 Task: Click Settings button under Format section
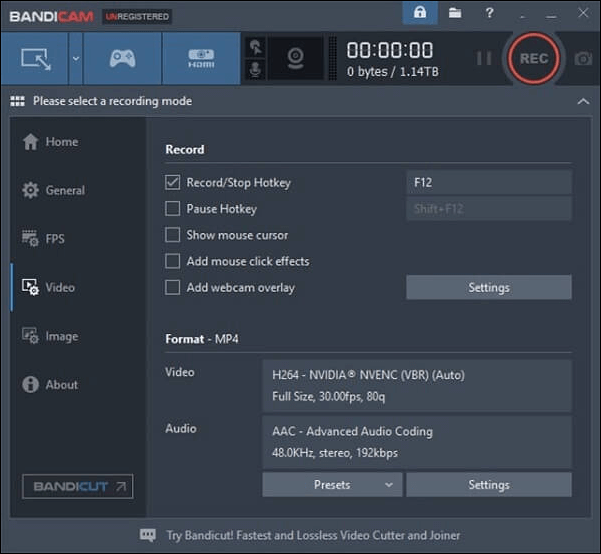(488, 485)
